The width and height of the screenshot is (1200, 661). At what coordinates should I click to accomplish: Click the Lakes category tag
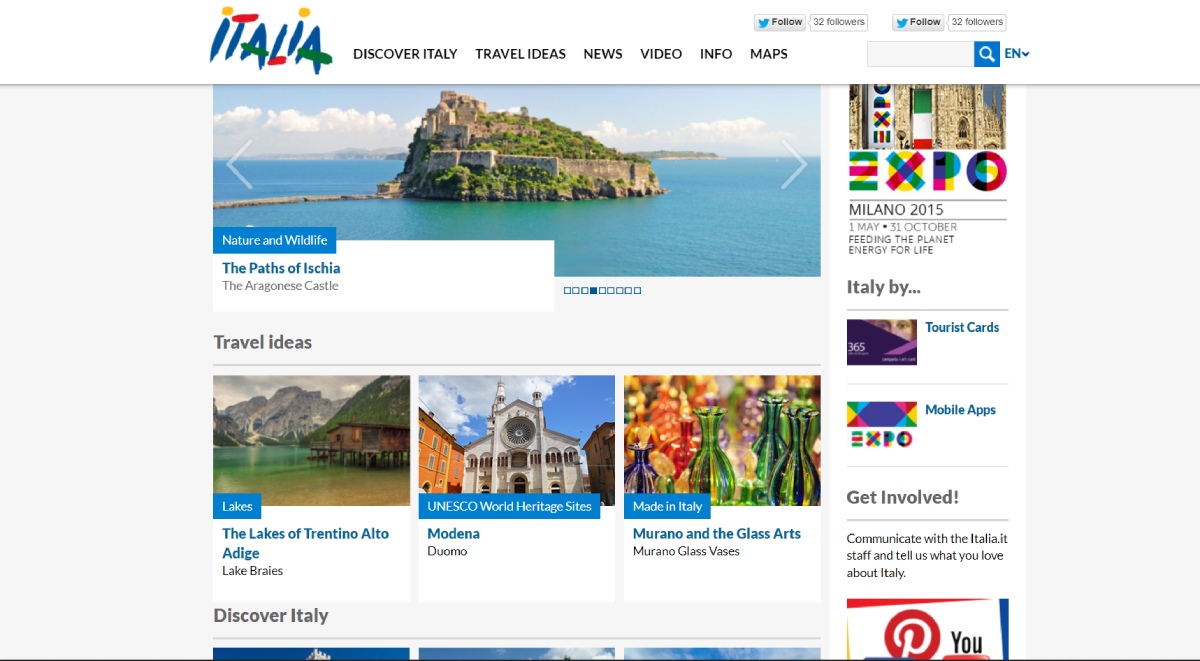237,506
